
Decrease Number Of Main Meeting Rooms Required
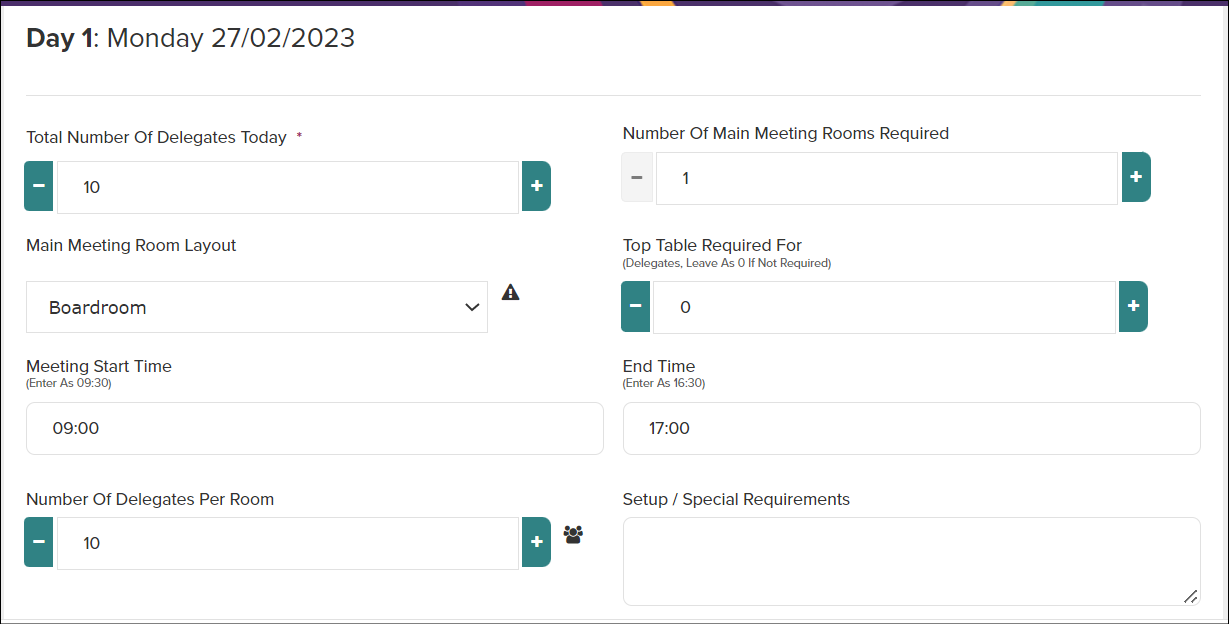pos(637,177)
